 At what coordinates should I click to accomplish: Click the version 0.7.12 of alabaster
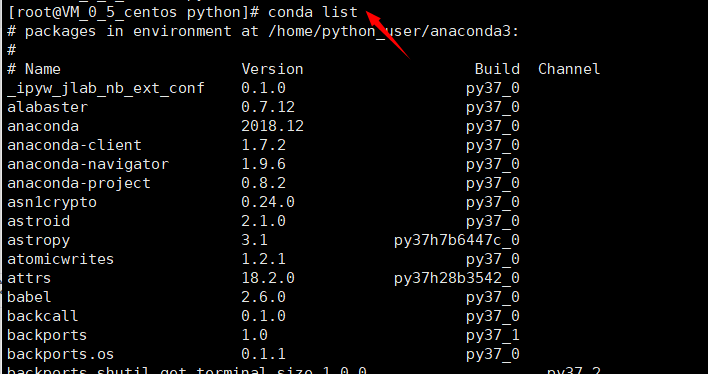(x=268, y=107)
